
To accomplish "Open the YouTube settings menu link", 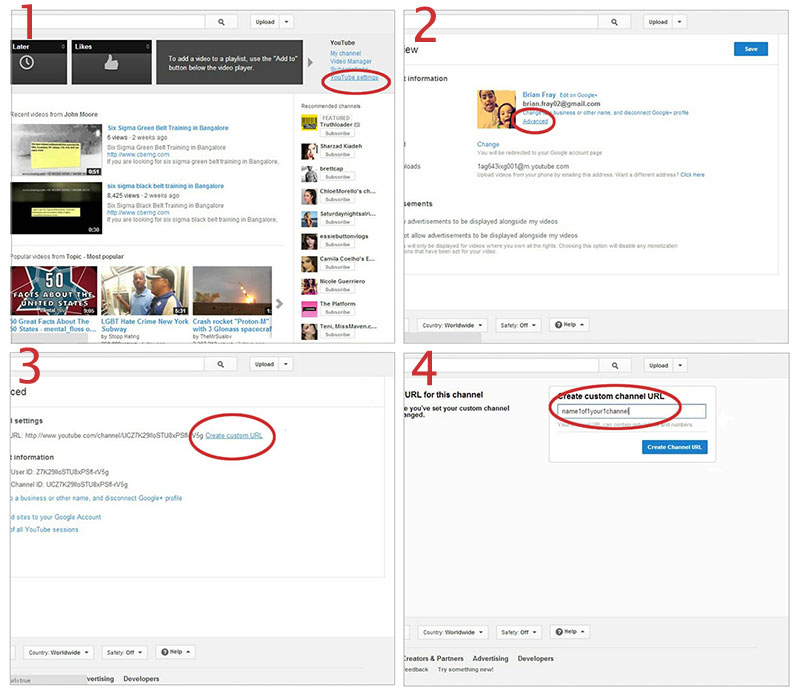I will click(354, 78).
